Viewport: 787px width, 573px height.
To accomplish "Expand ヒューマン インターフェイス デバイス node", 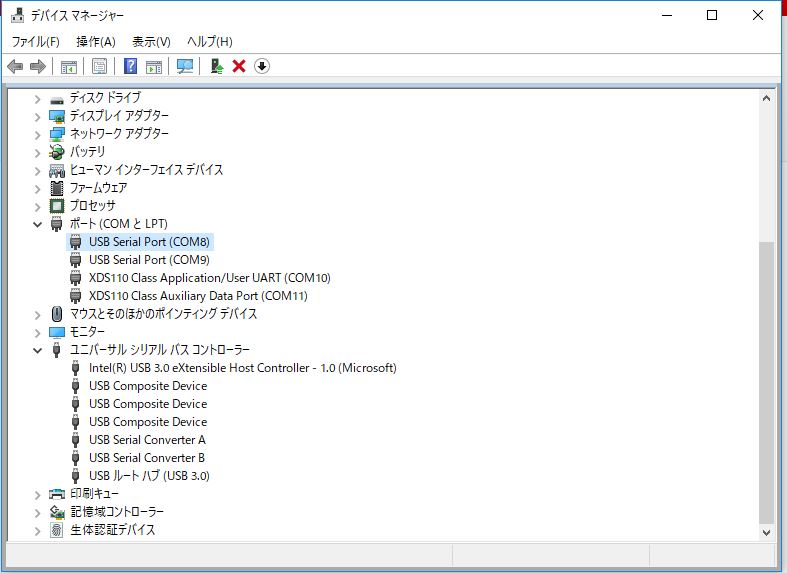I will pos(37,171).
